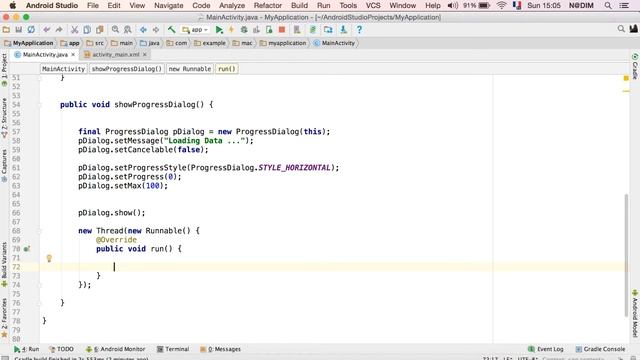The image size is (640, 360).
Task: Select showProgressDialog() in the structure breadcrumb
Action: (127, 69)
